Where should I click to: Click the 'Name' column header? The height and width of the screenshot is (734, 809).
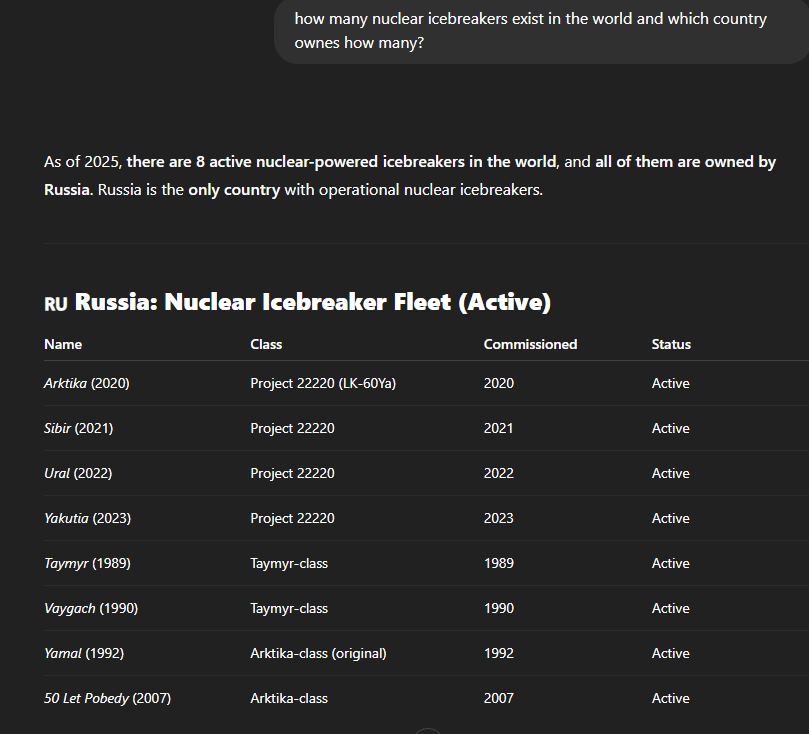click(x=63, y=344)
